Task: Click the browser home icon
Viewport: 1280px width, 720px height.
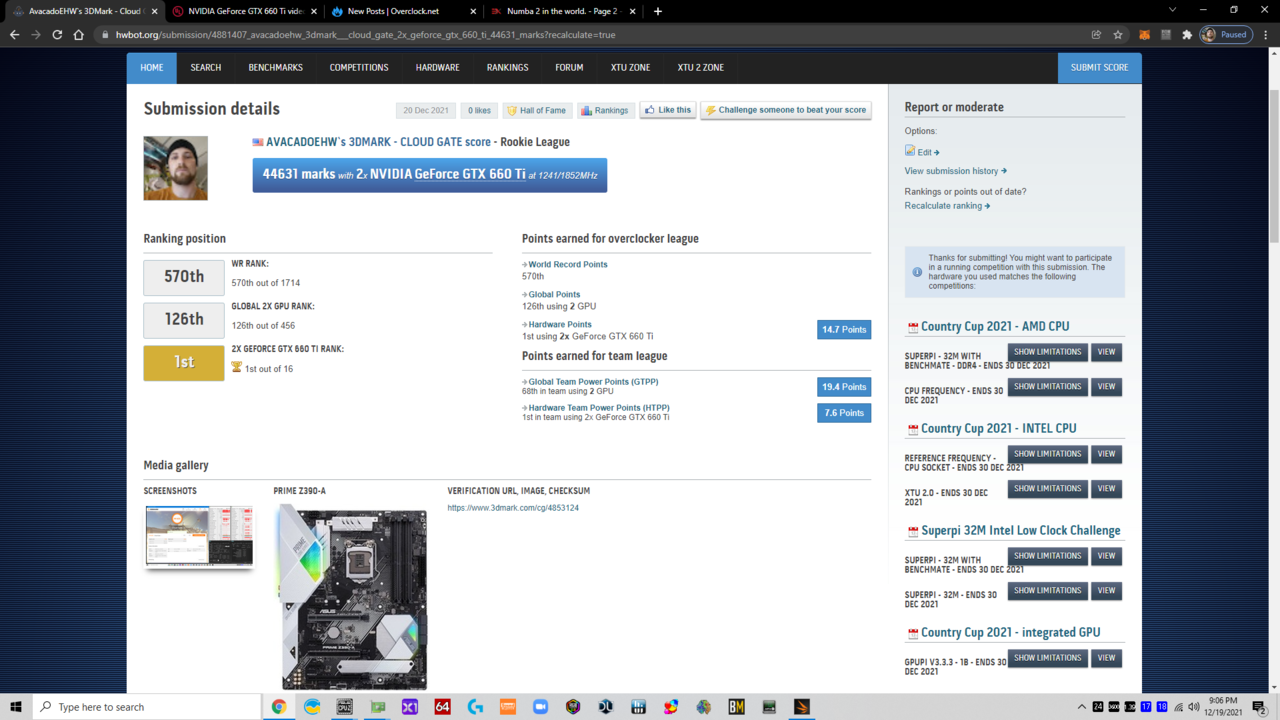Action: click(79, 35)
